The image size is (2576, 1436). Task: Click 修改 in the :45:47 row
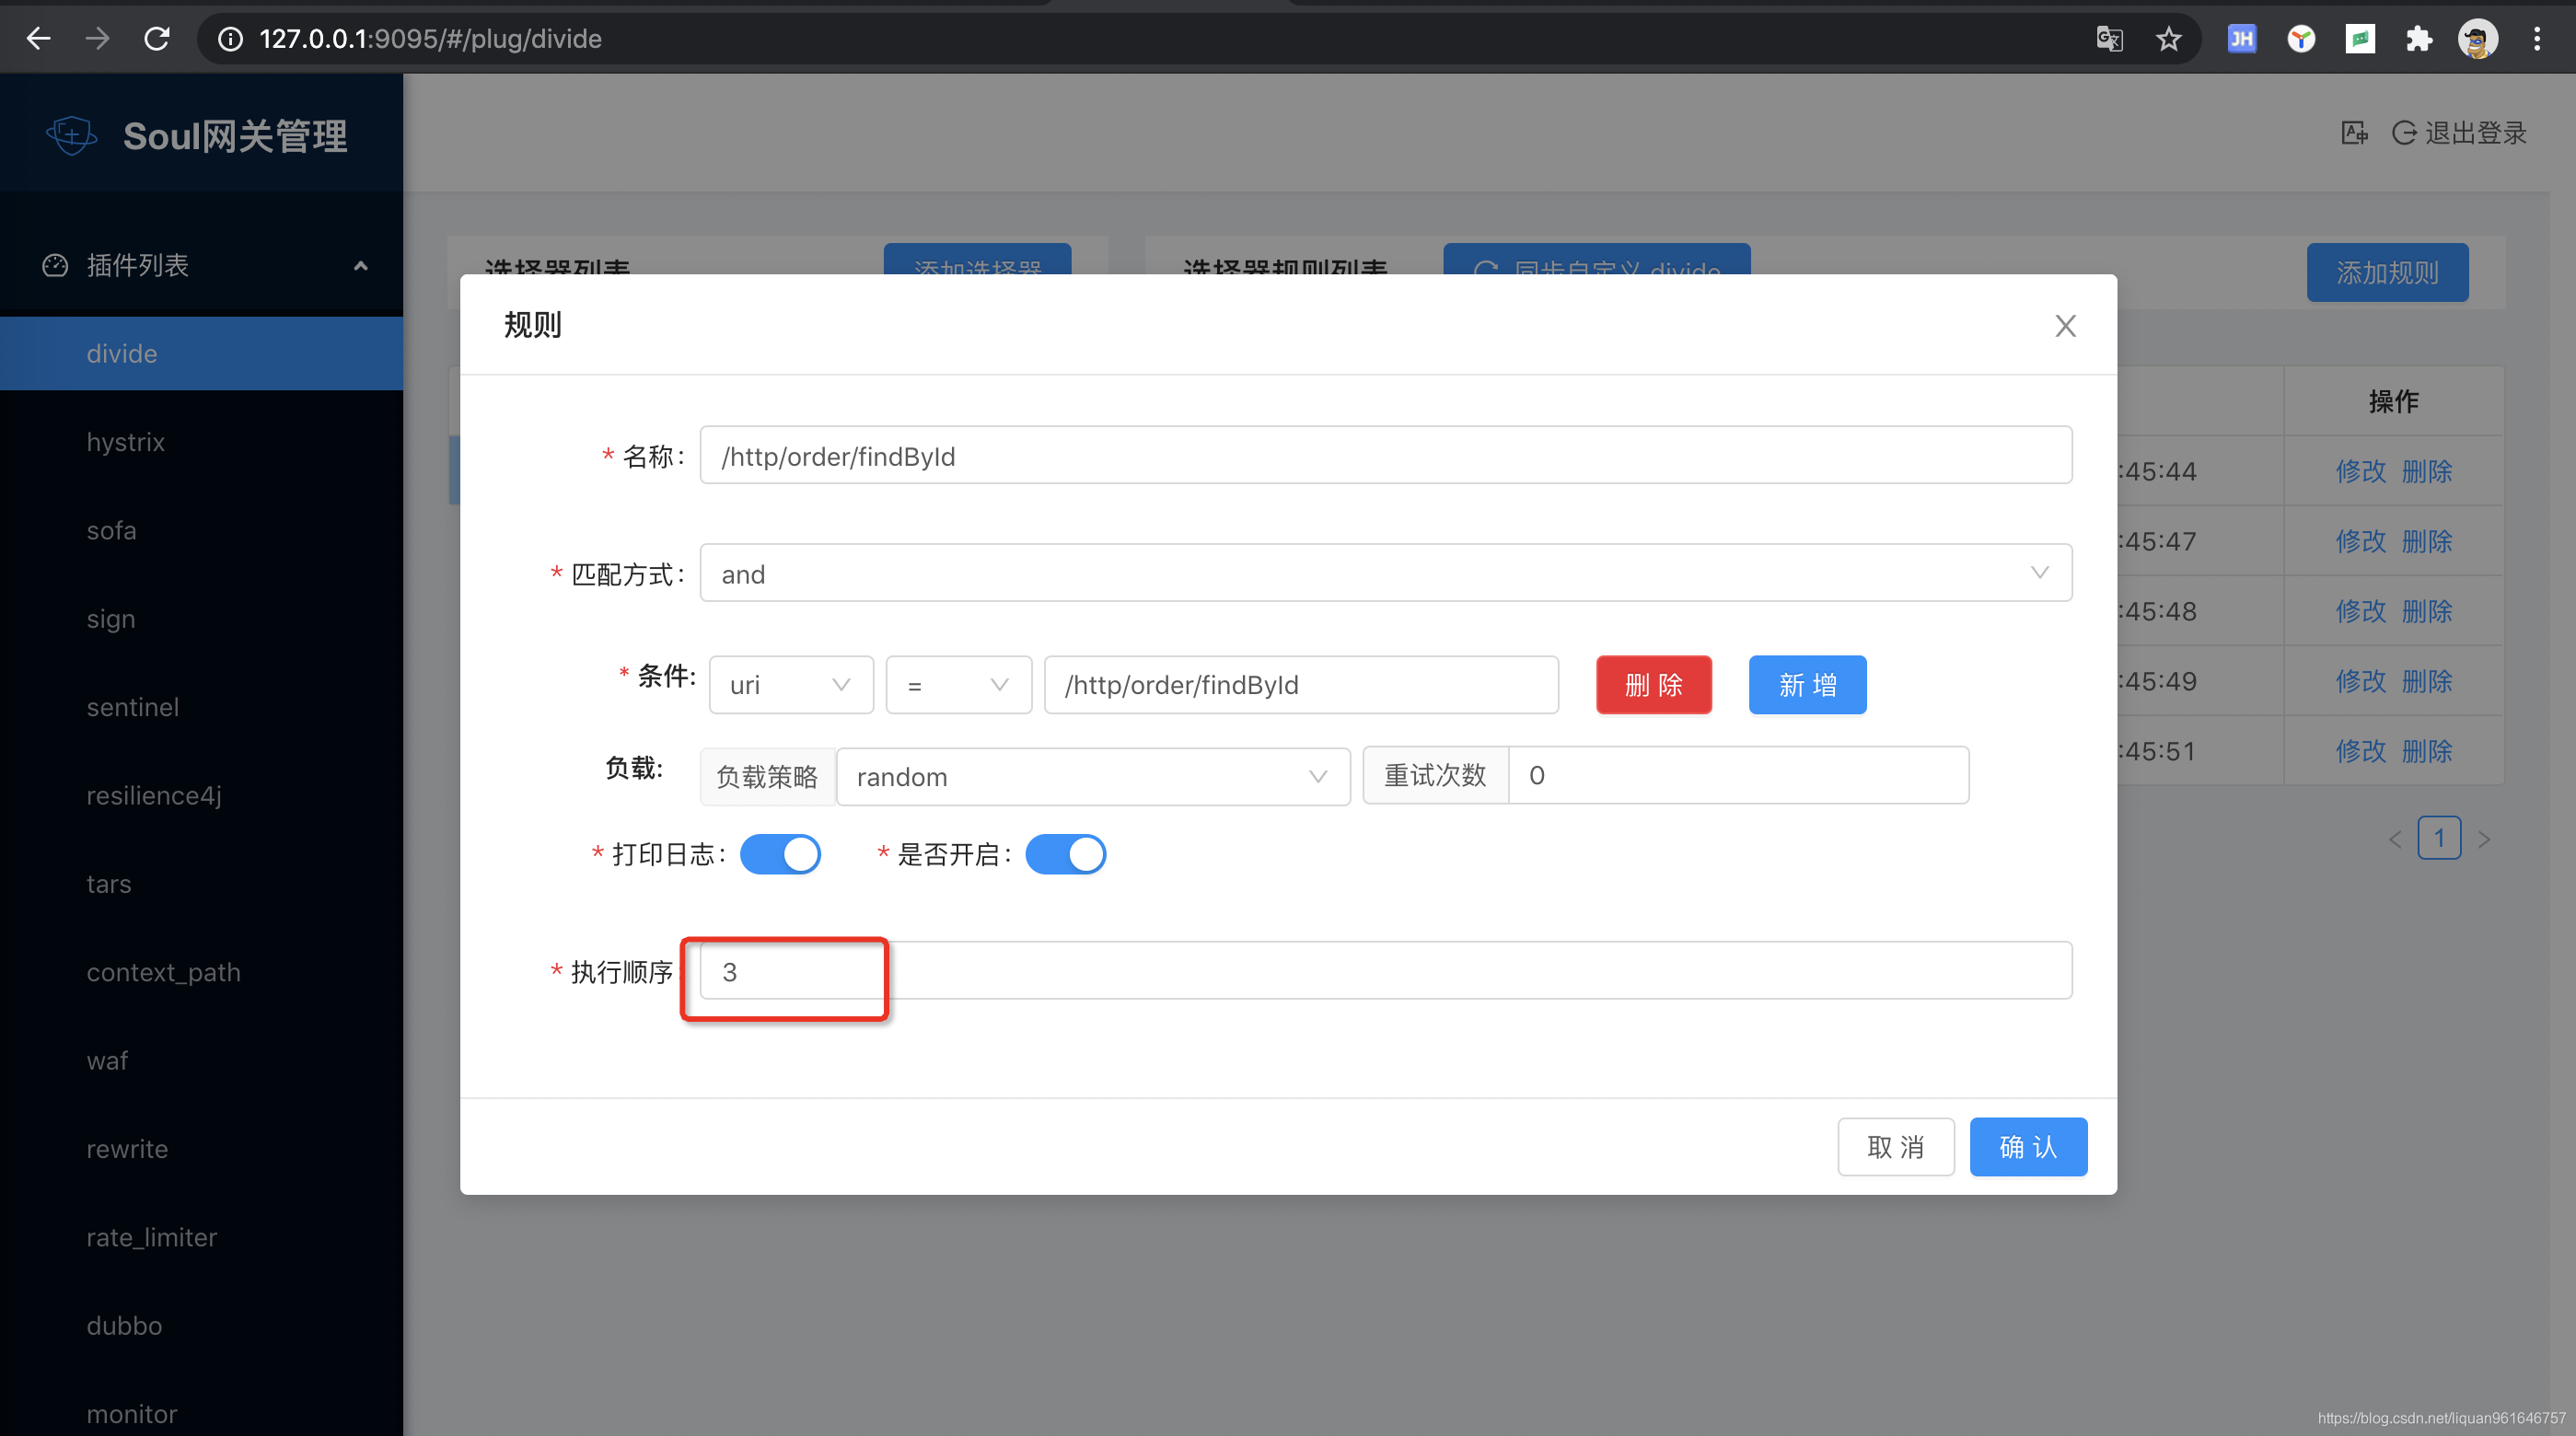2361,541
